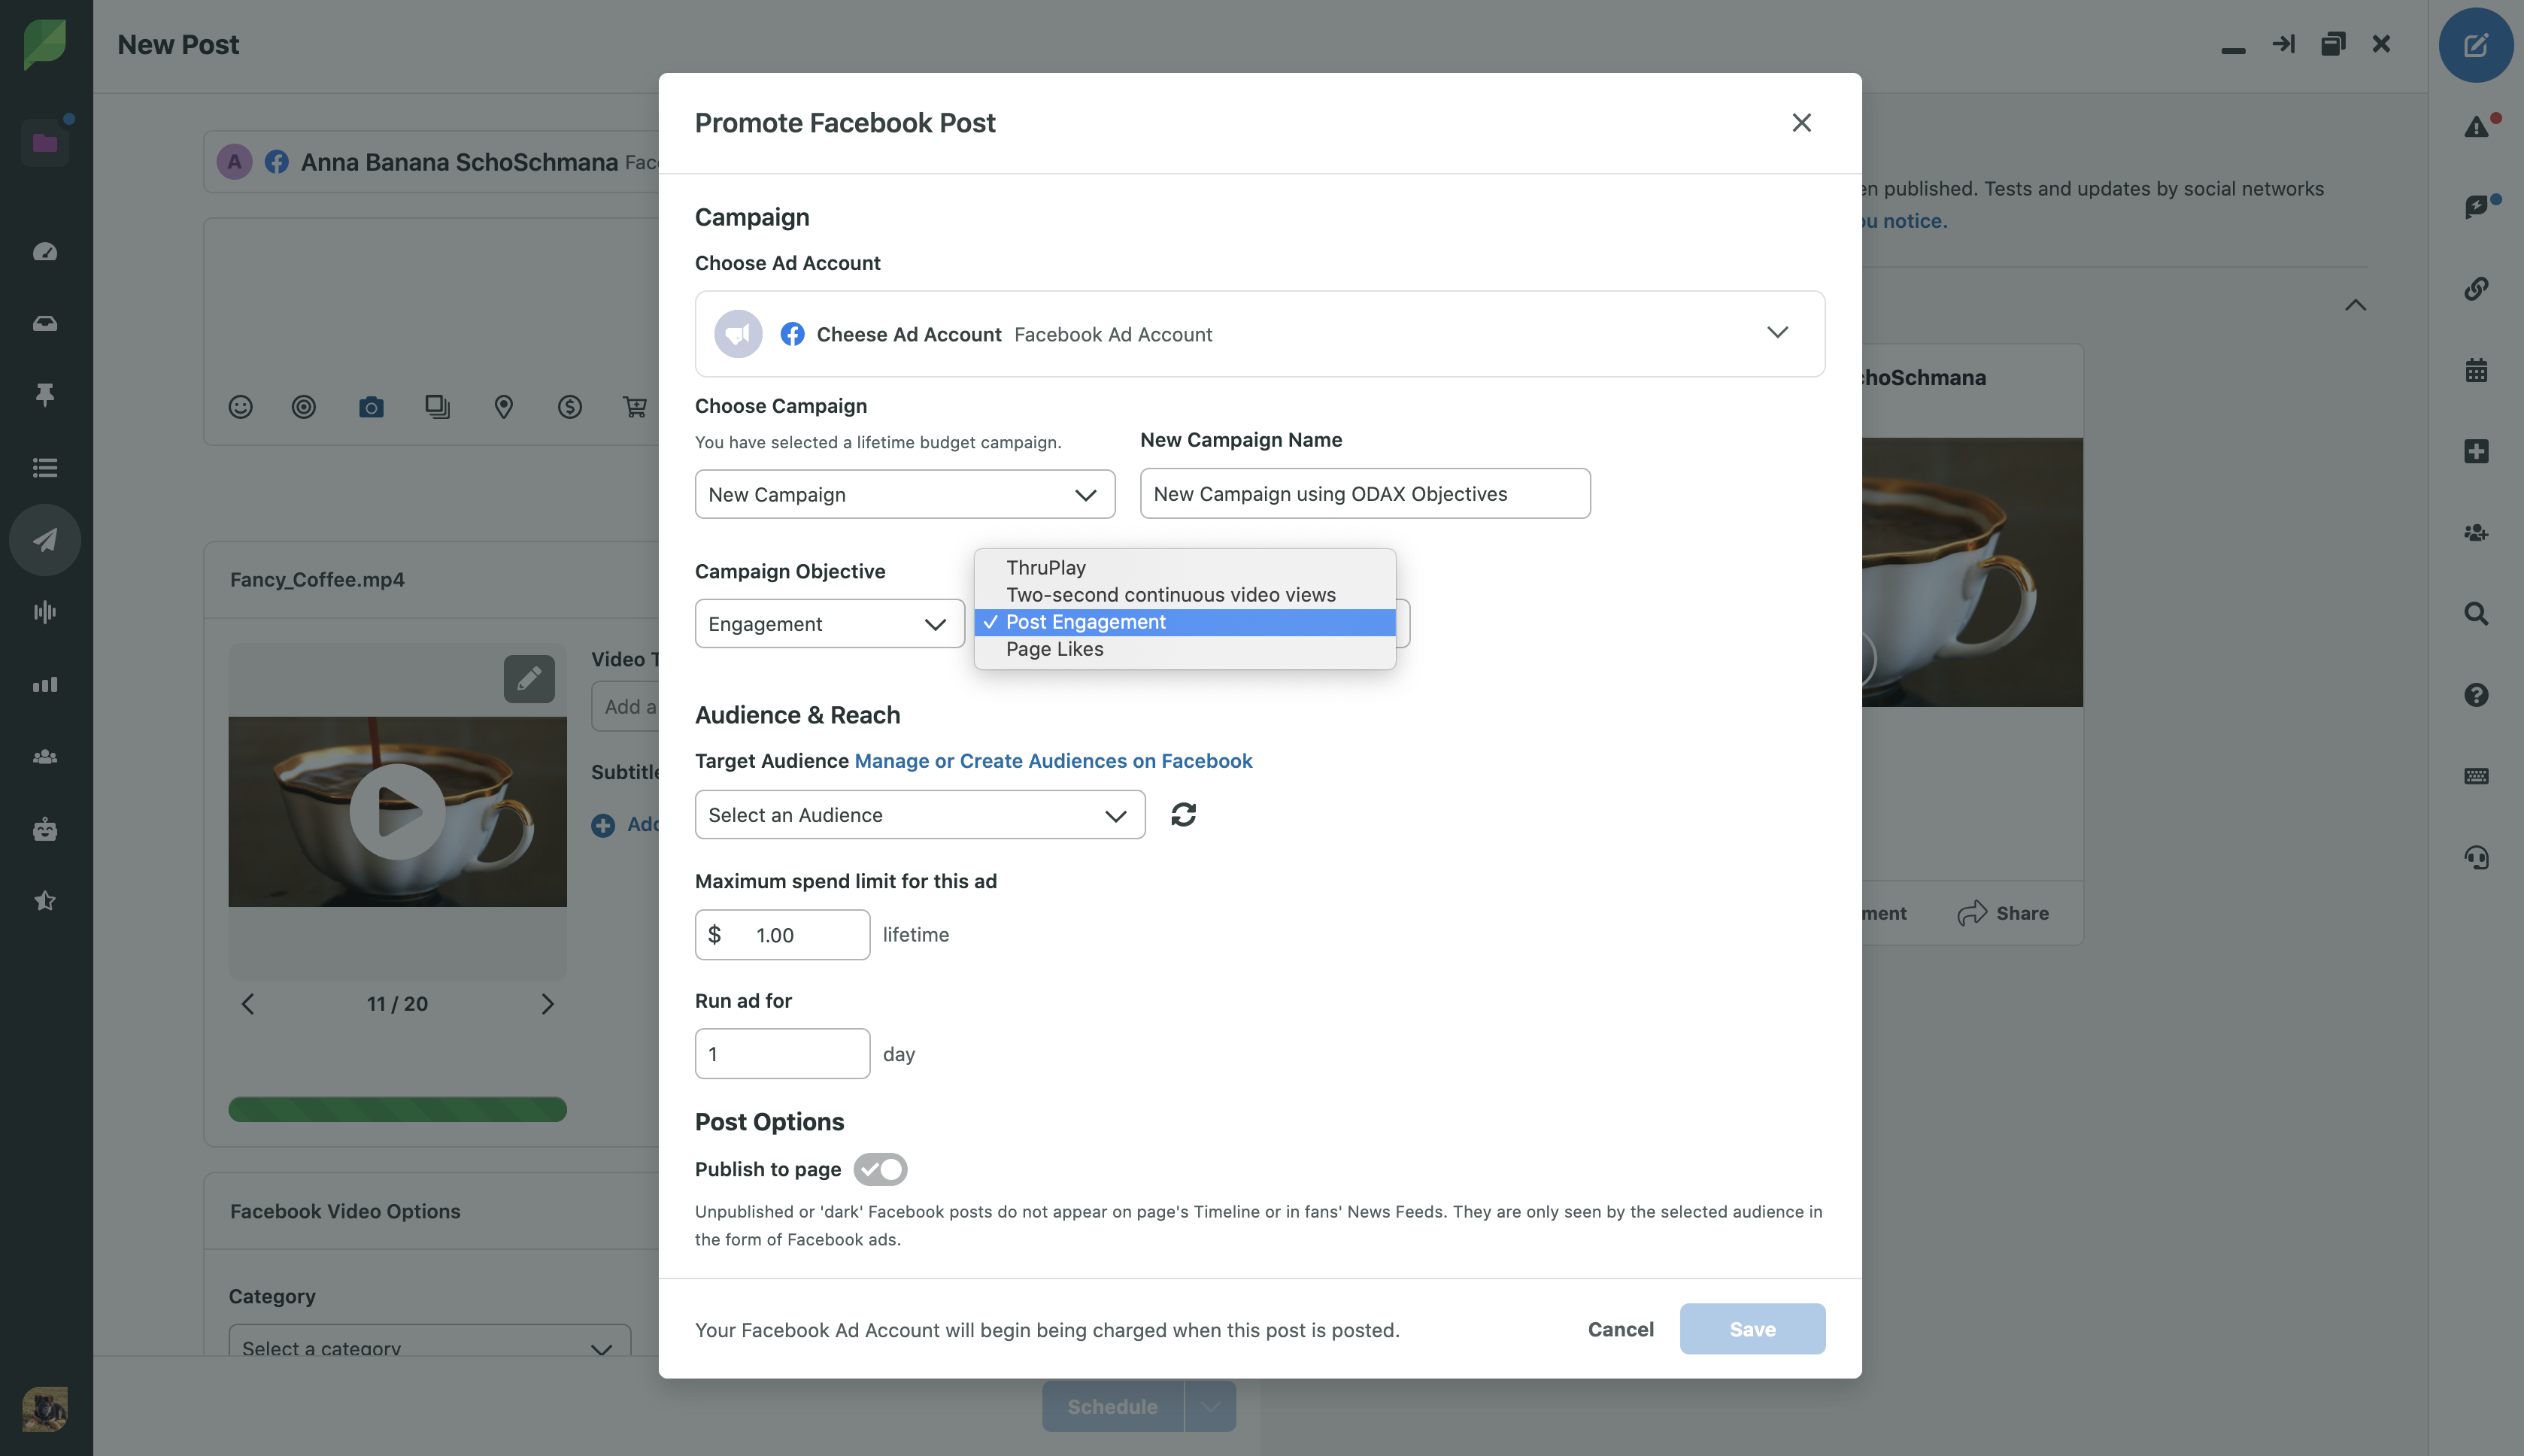Open the Select an Audience dropdown

point(920,815)
